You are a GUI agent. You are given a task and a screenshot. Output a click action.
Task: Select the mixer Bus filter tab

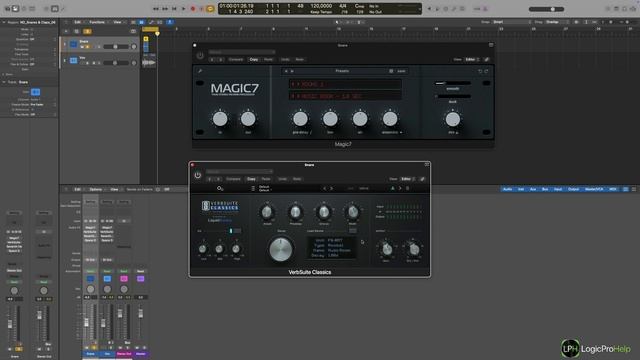(545, 189)
